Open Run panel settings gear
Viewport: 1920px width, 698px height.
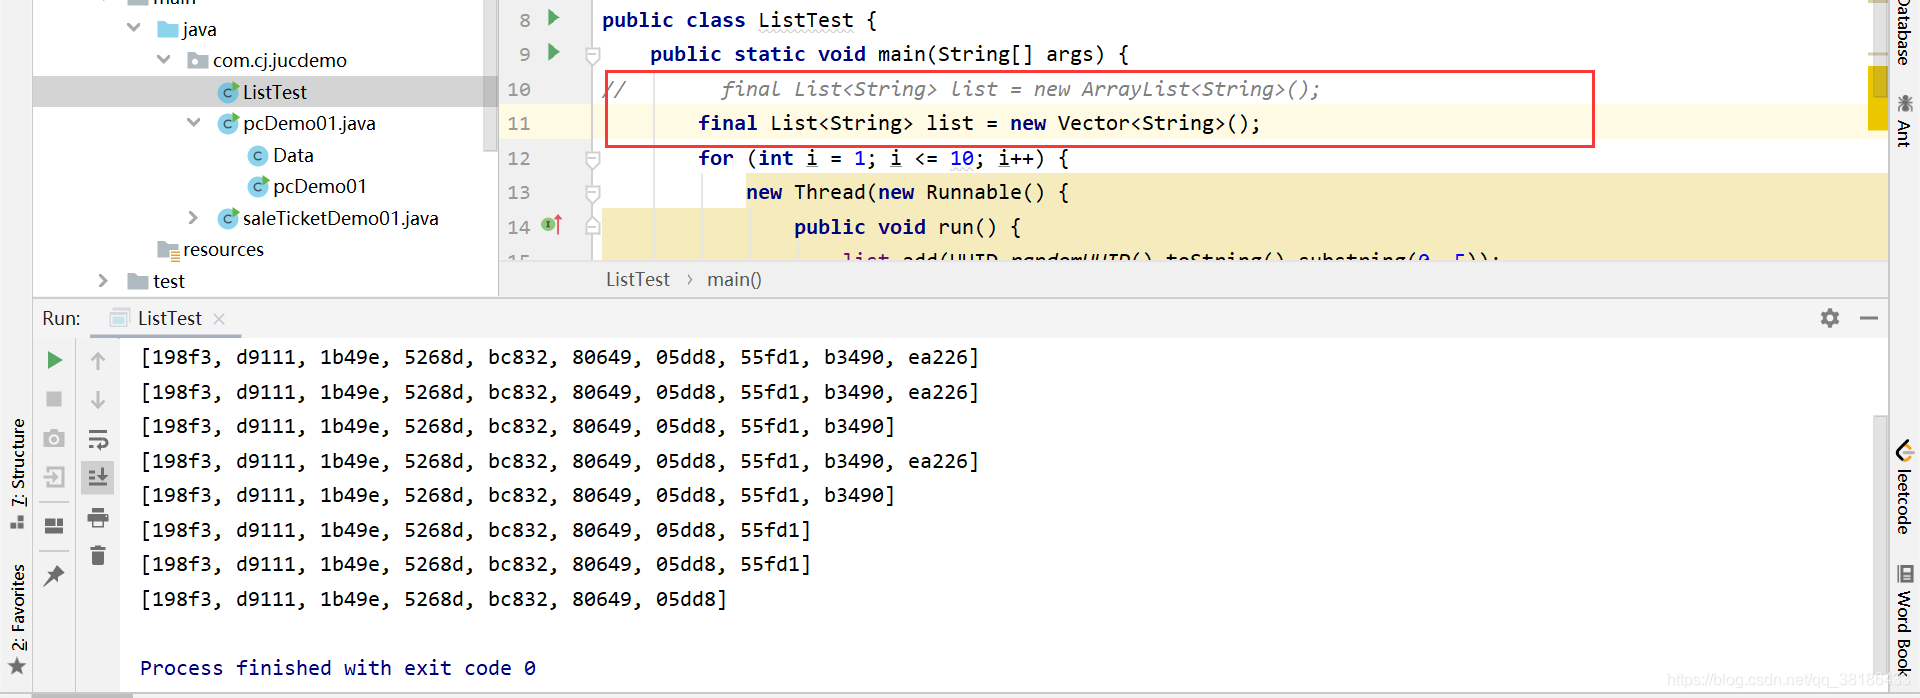pyautogui.click(x=1830, y=318)
